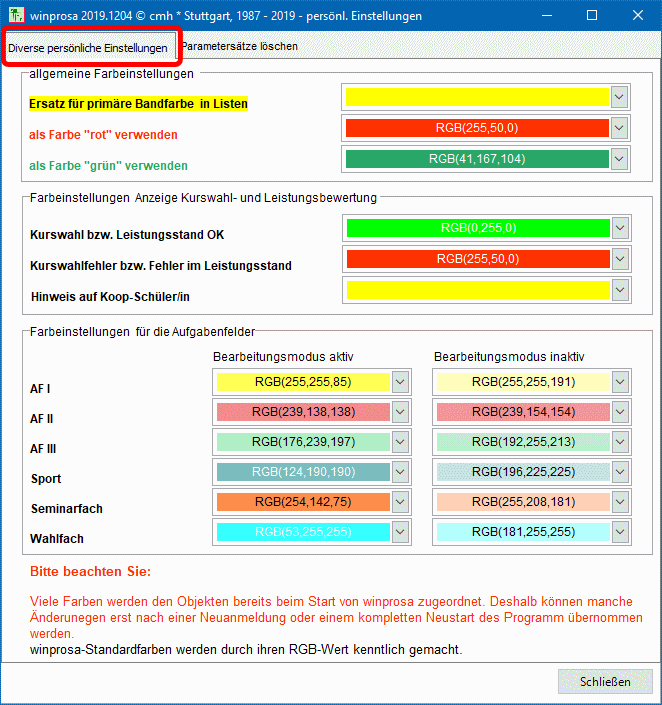Viewport: 662px width, 705px height.
Task: Select Seminarfach inactive swatch RGB(255,208,181)
Action: coord(522,502)
